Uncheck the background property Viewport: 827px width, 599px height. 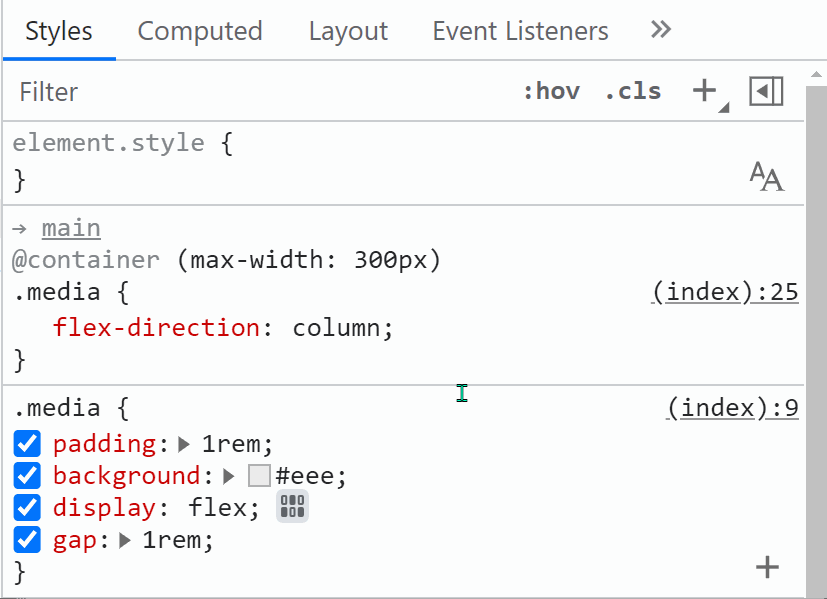click(26, 475)
